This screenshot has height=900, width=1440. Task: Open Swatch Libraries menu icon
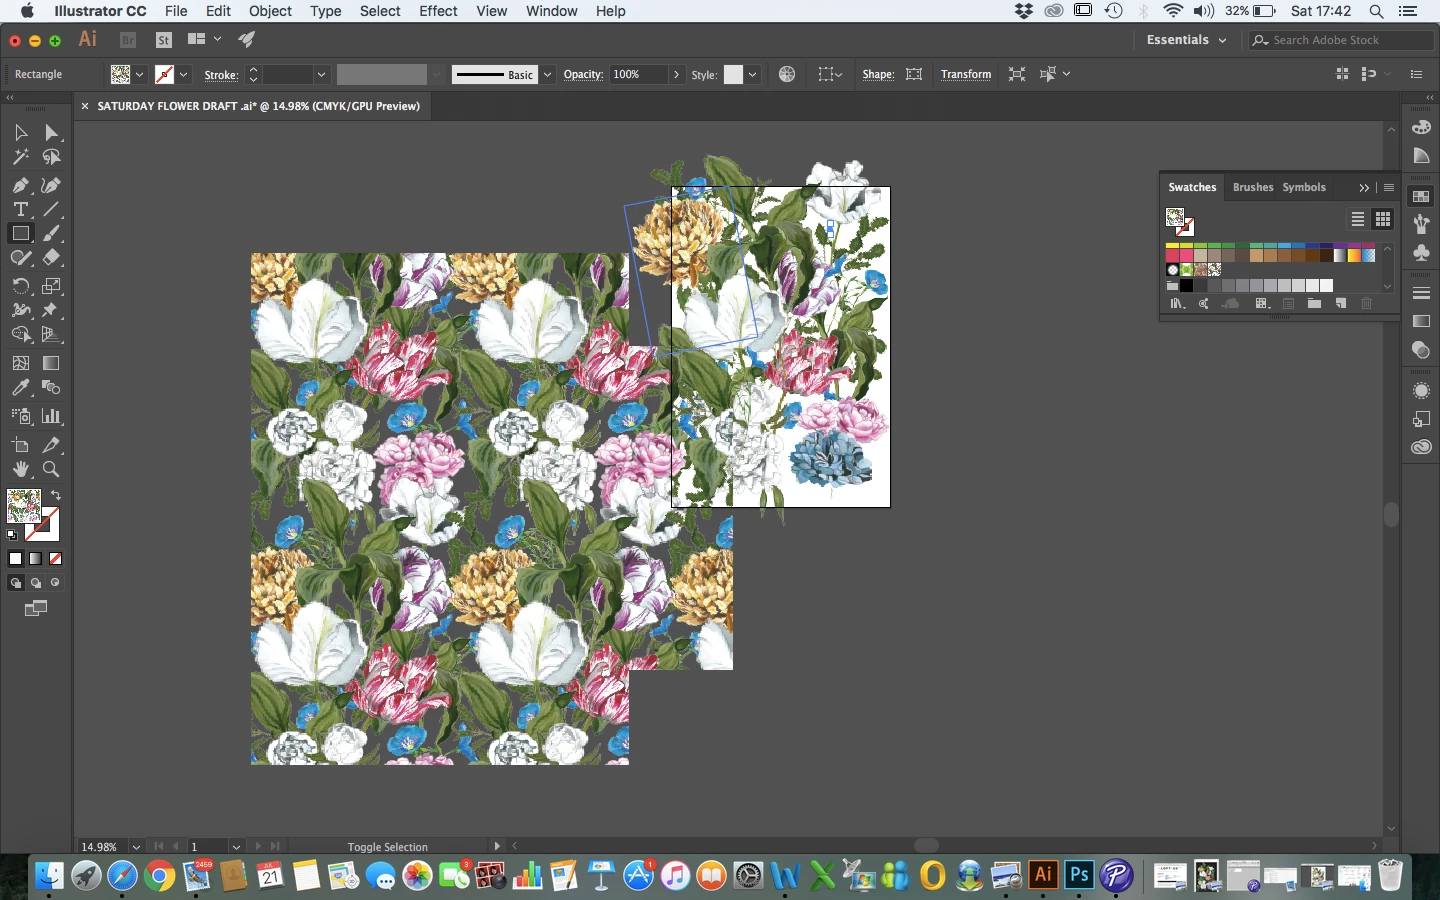(1177, 304)
